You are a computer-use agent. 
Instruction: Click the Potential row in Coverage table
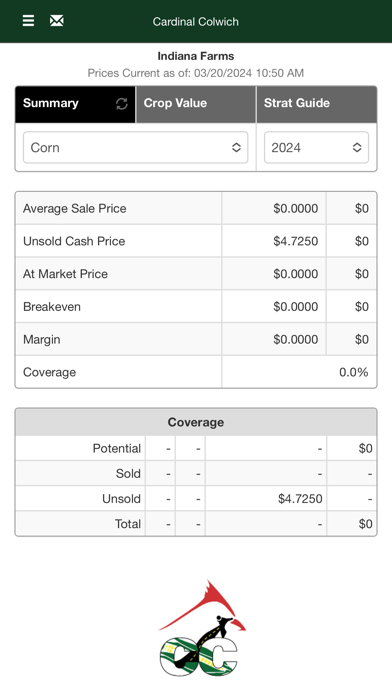pyautogui.click(x=196, y=448)
